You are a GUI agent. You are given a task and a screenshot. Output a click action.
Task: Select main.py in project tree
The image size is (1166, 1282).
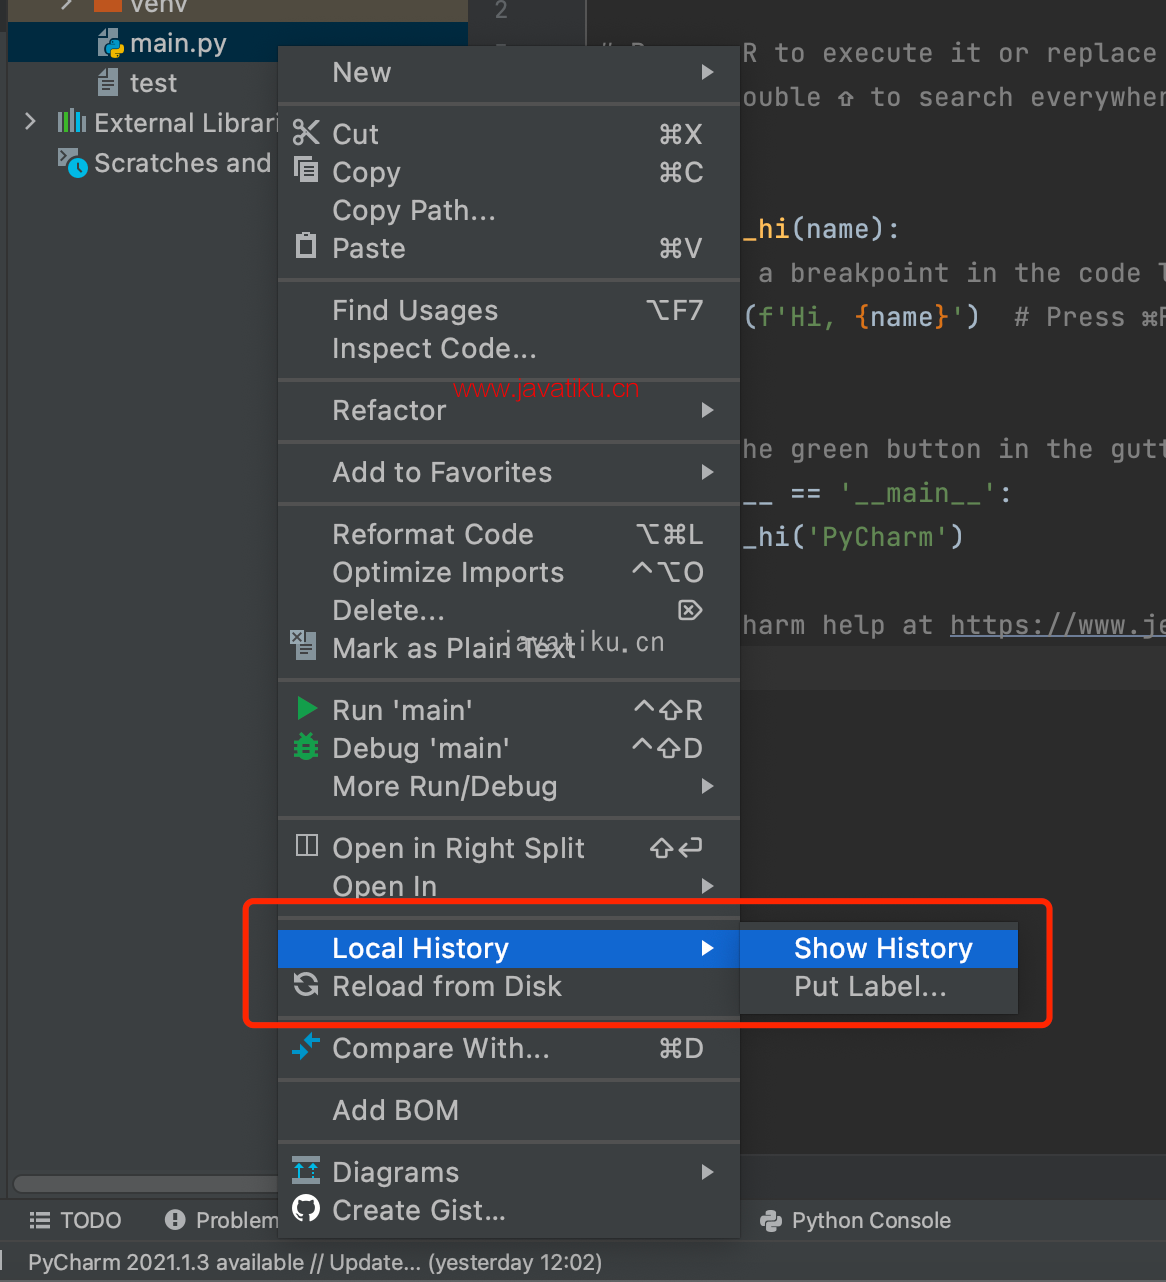coord(178,43)
